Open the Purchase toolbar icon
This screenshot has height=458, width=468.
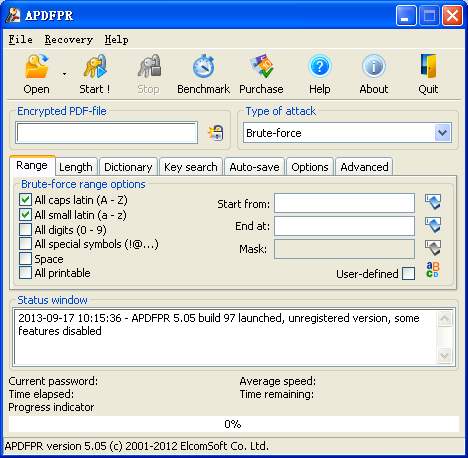tap(261, 66)
